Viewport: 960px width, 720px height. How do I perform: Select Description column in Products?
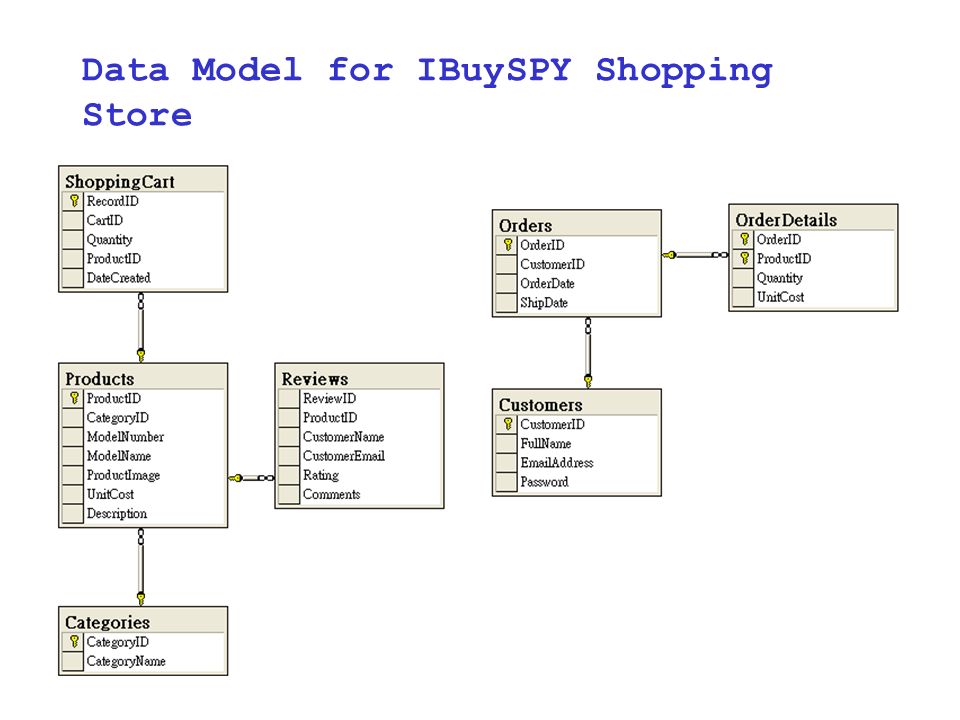pos(117,514)
